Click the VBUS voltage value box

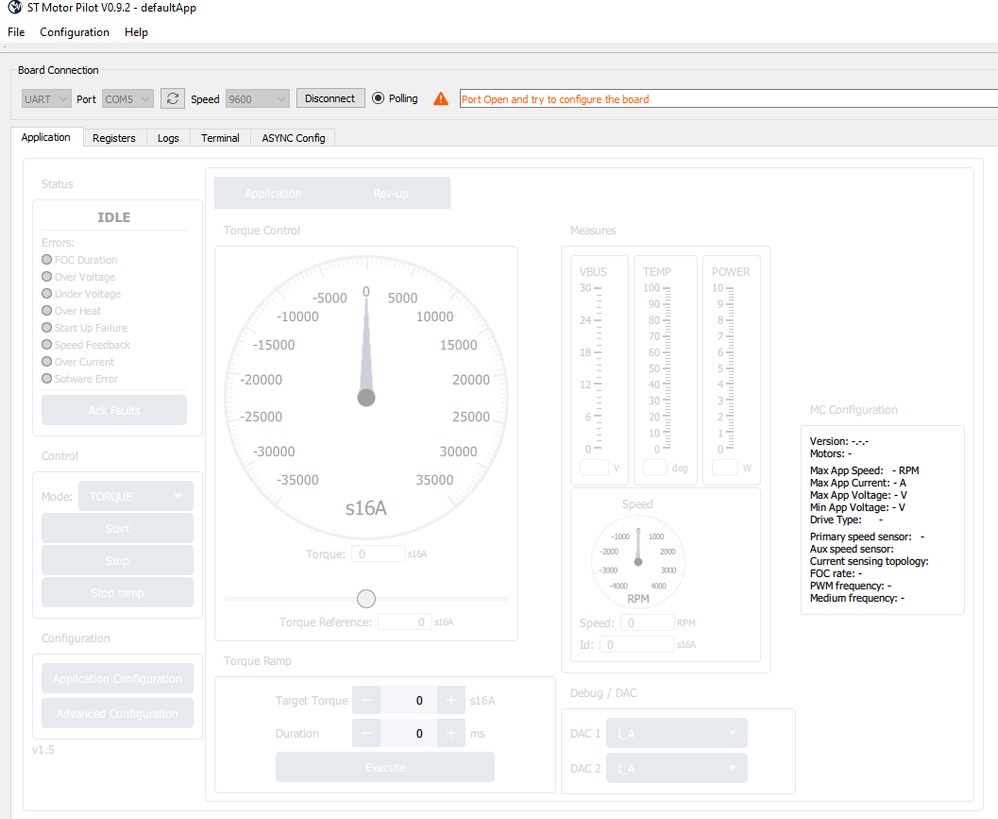tap(594, 468)
